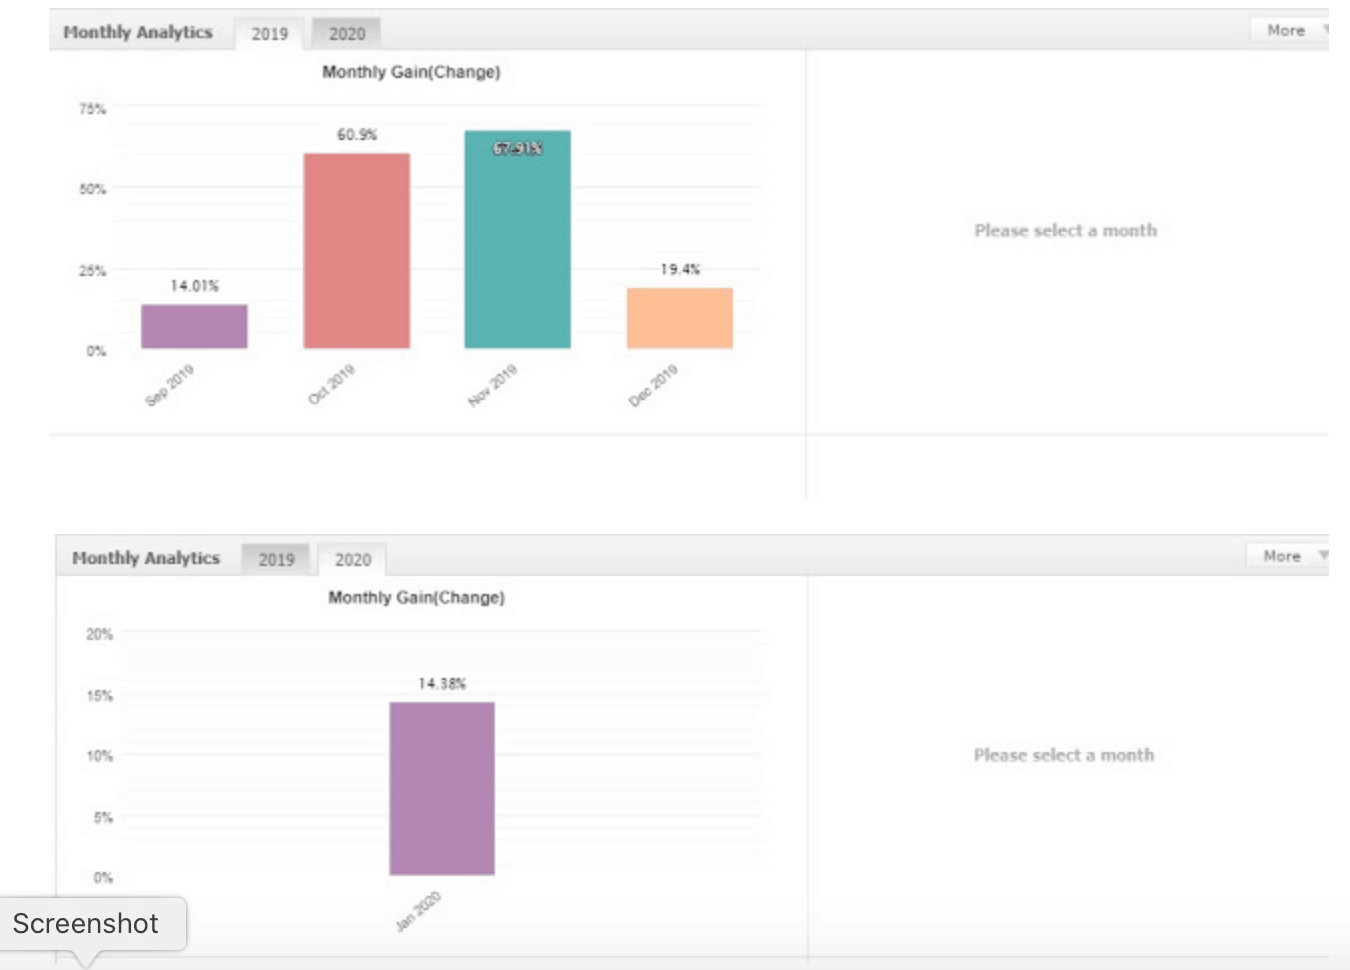Click the 20% y-axis label in lower chart

click(99, 634)
